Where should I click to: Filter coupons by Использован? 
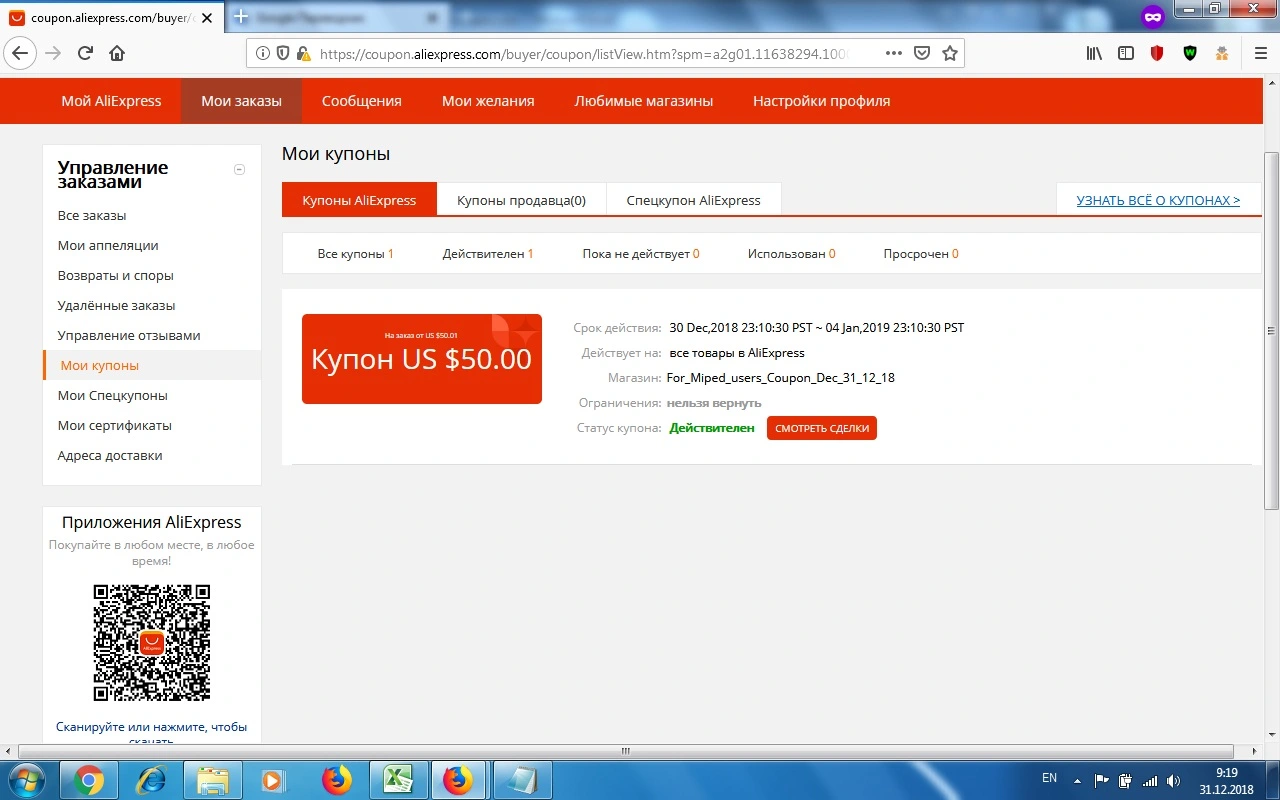(792, 254)
